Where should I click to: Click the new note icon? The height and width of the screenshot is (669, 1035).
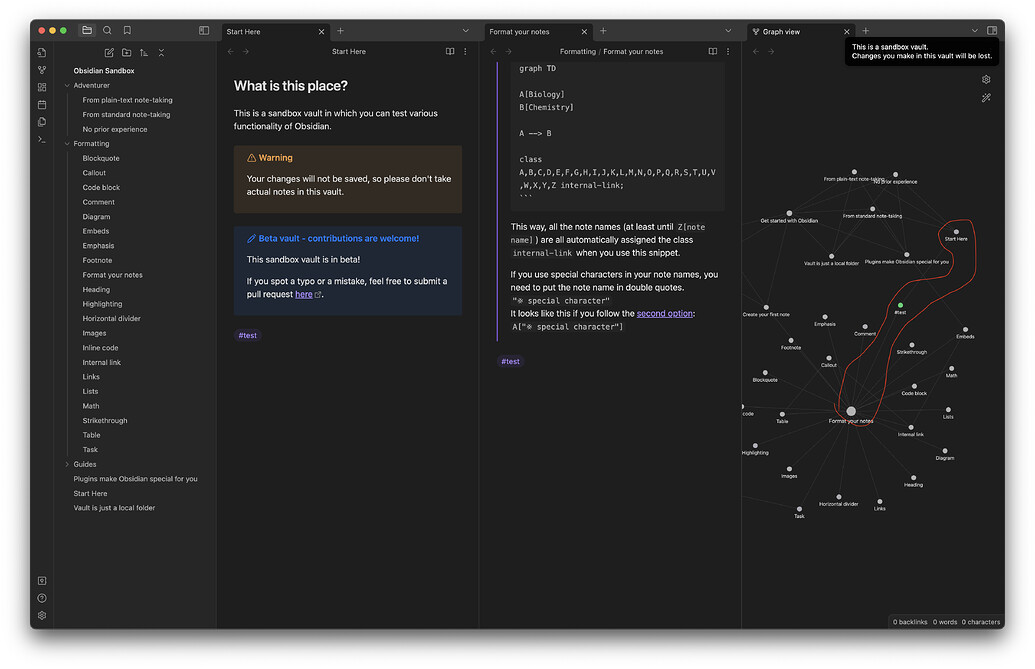tap(109, 52)
